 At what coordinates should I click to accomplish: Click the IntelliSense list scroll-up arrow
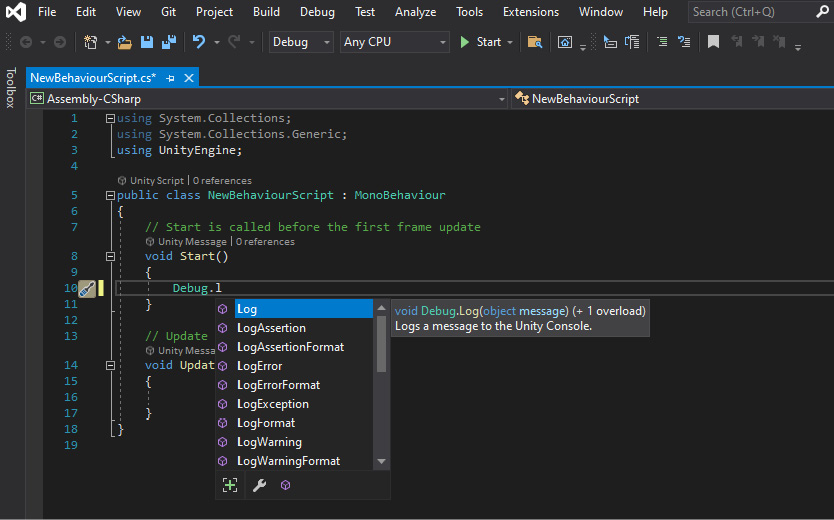point(381,308)
